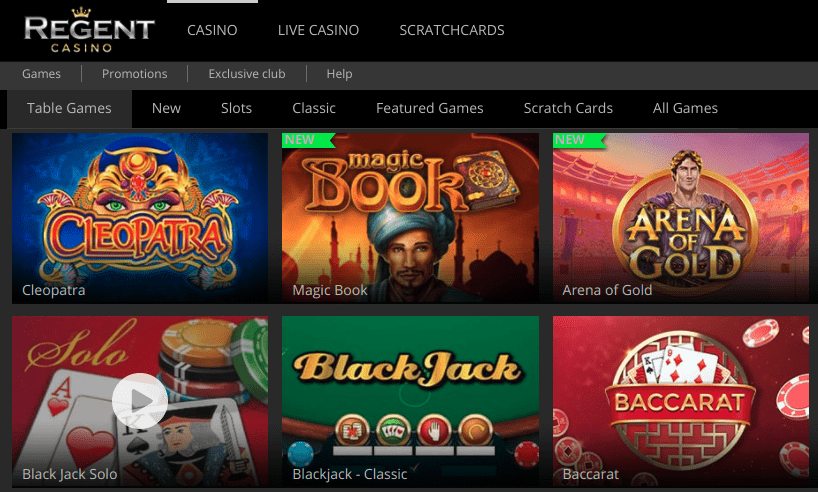Image resolution: width=818 pixels, height=492 pixels.
Task: Open the Promotions link
Action: coord(135,74)
